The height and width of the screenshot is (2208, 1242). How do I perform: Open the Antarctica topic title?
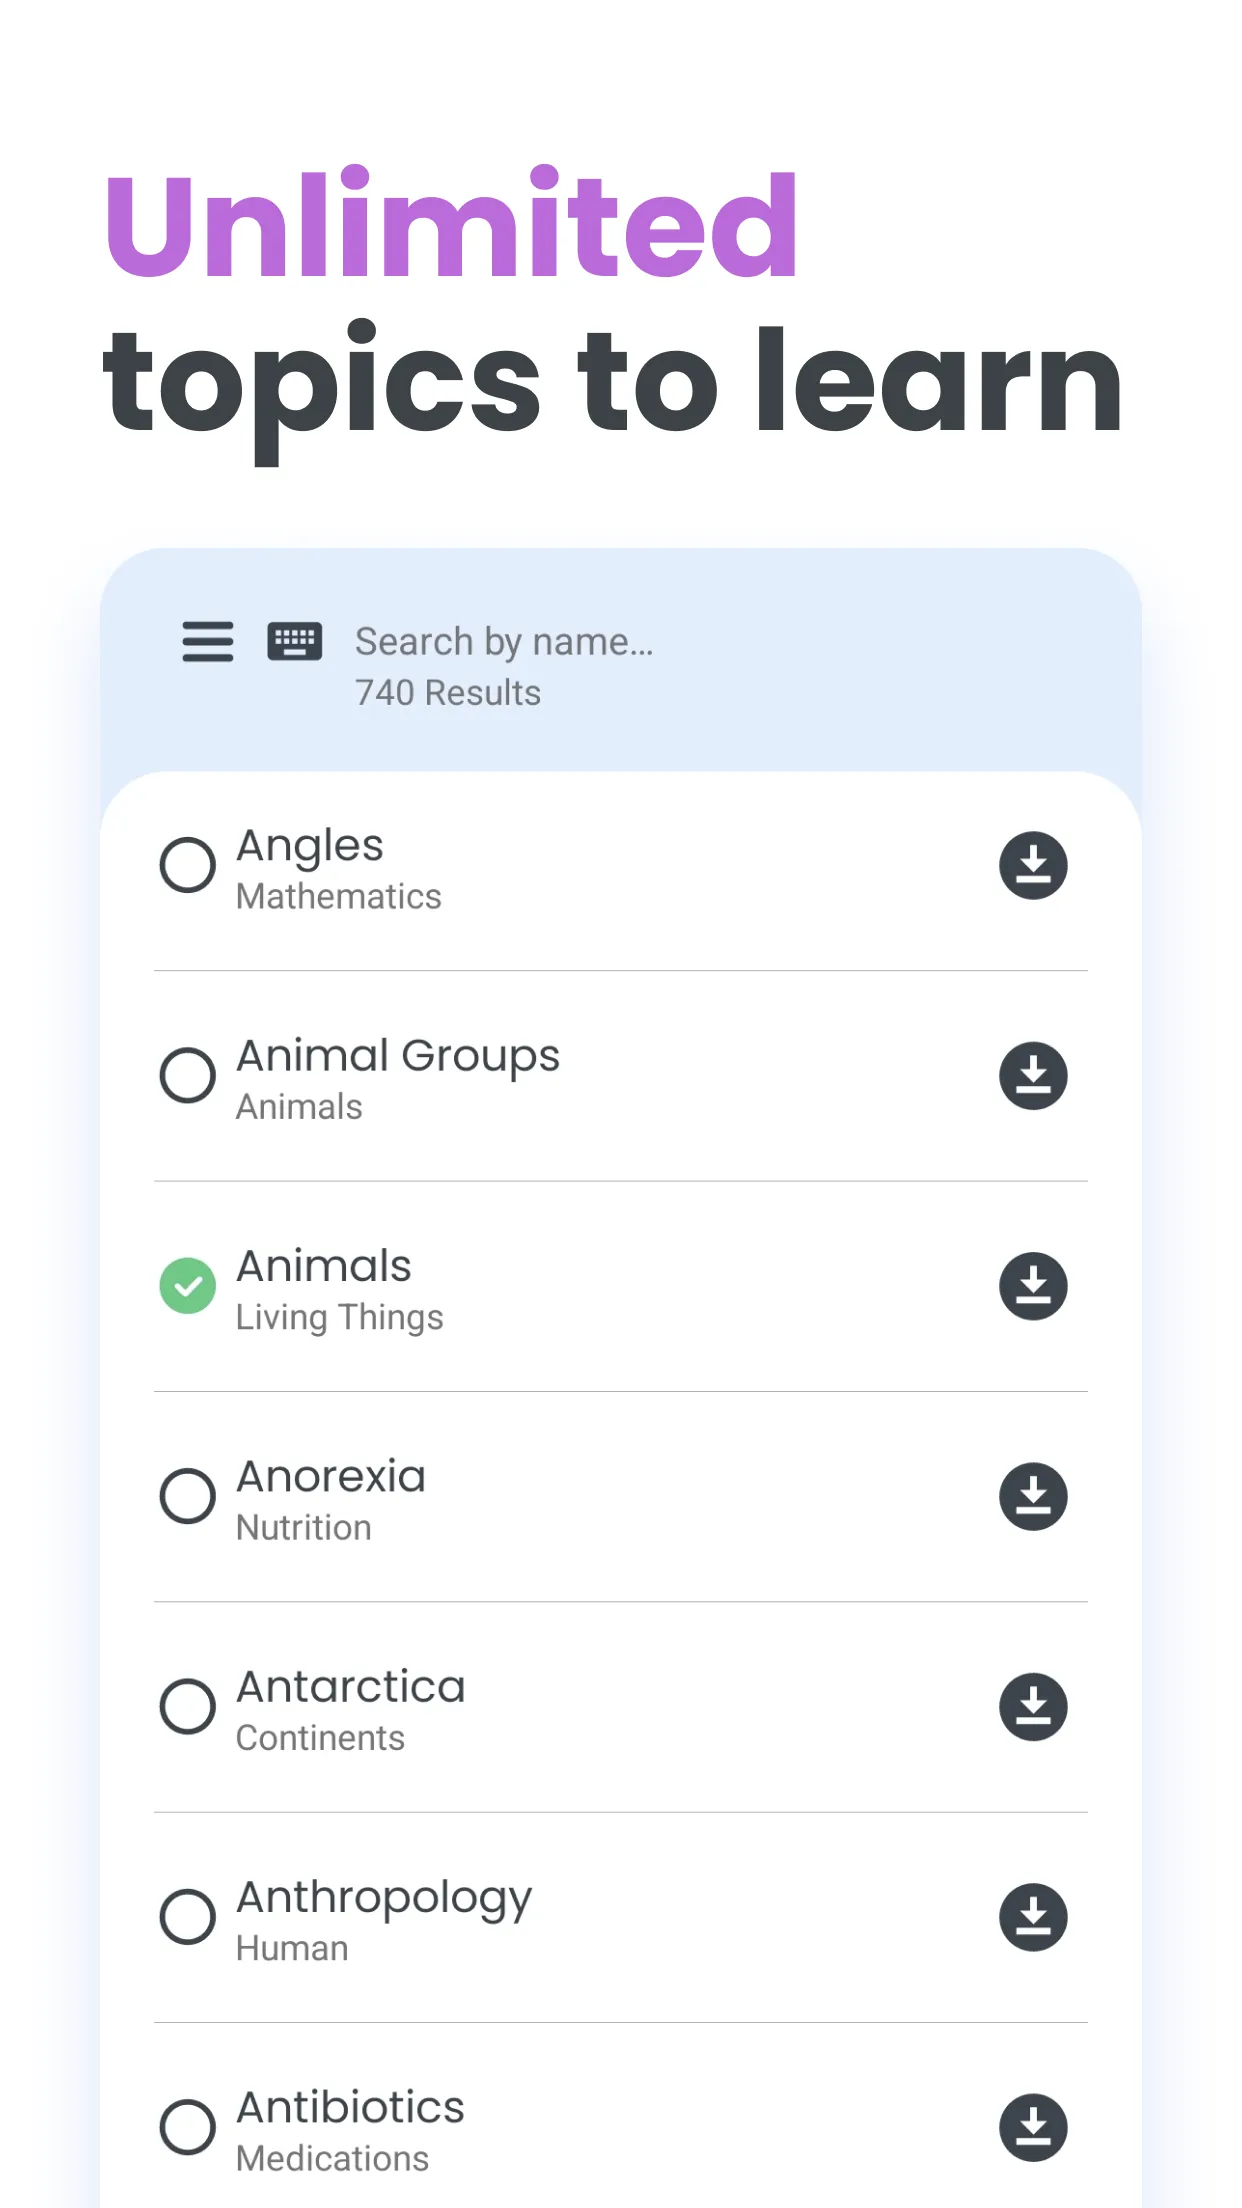point(351,1687)
